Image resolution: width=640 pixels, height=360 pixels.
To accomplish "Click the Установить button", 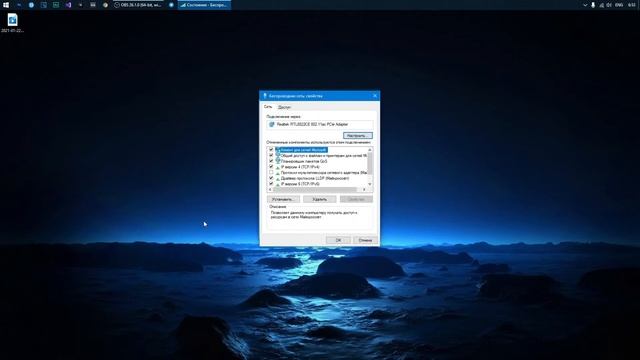I will tap(283, 199).
